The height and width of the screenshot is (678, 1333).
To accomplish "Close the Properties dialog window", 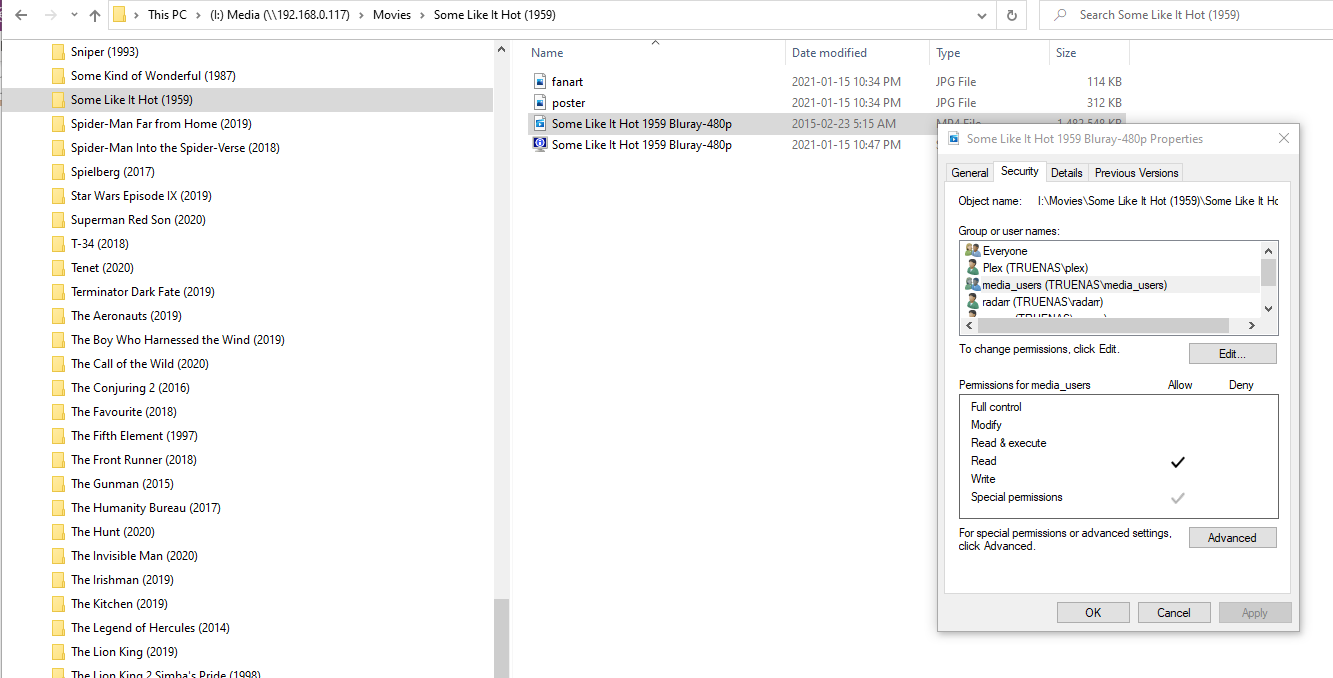I will (x=1284, y=139).
